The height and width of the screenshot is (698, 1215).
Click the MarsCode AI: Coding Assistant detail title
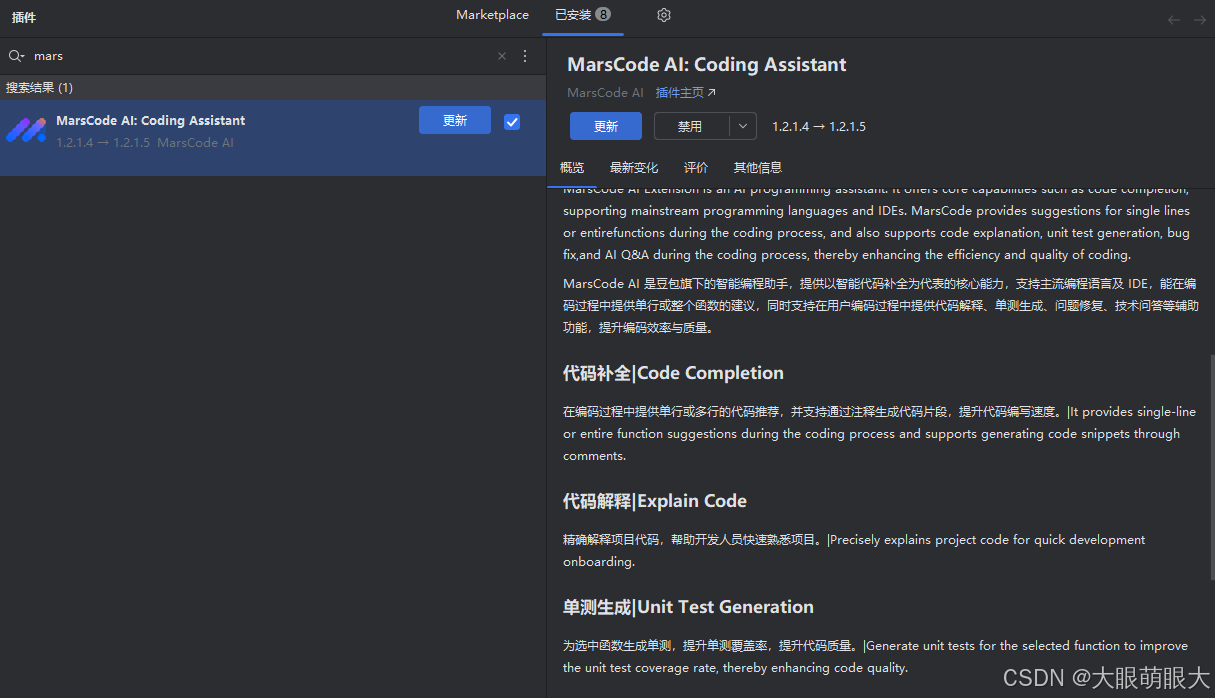pos(707,65)
